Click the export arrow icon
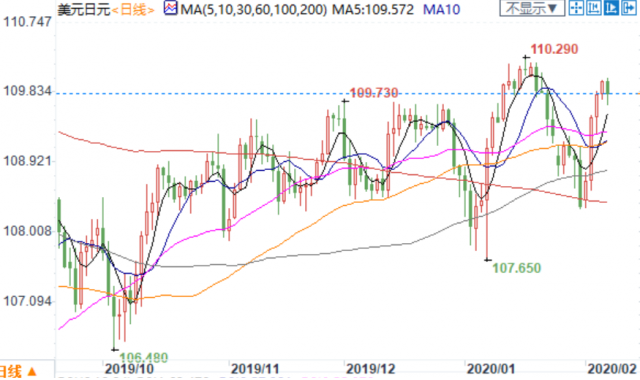 point(629,8)
